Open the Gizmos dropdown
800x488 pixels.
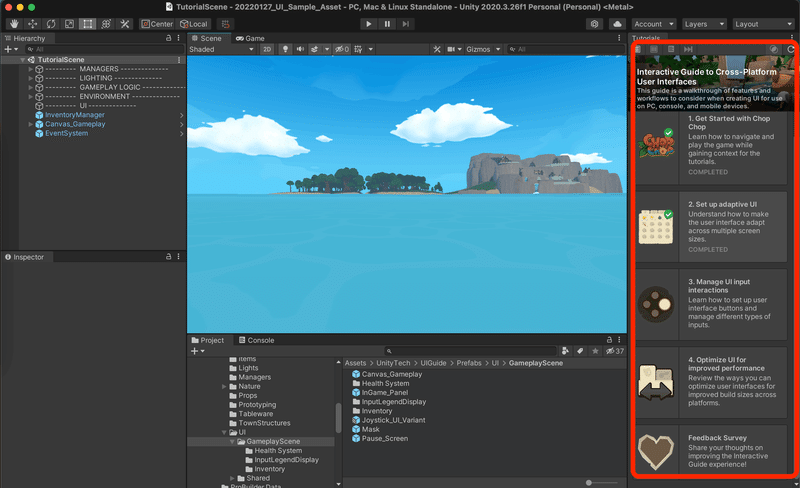(483, 50)
